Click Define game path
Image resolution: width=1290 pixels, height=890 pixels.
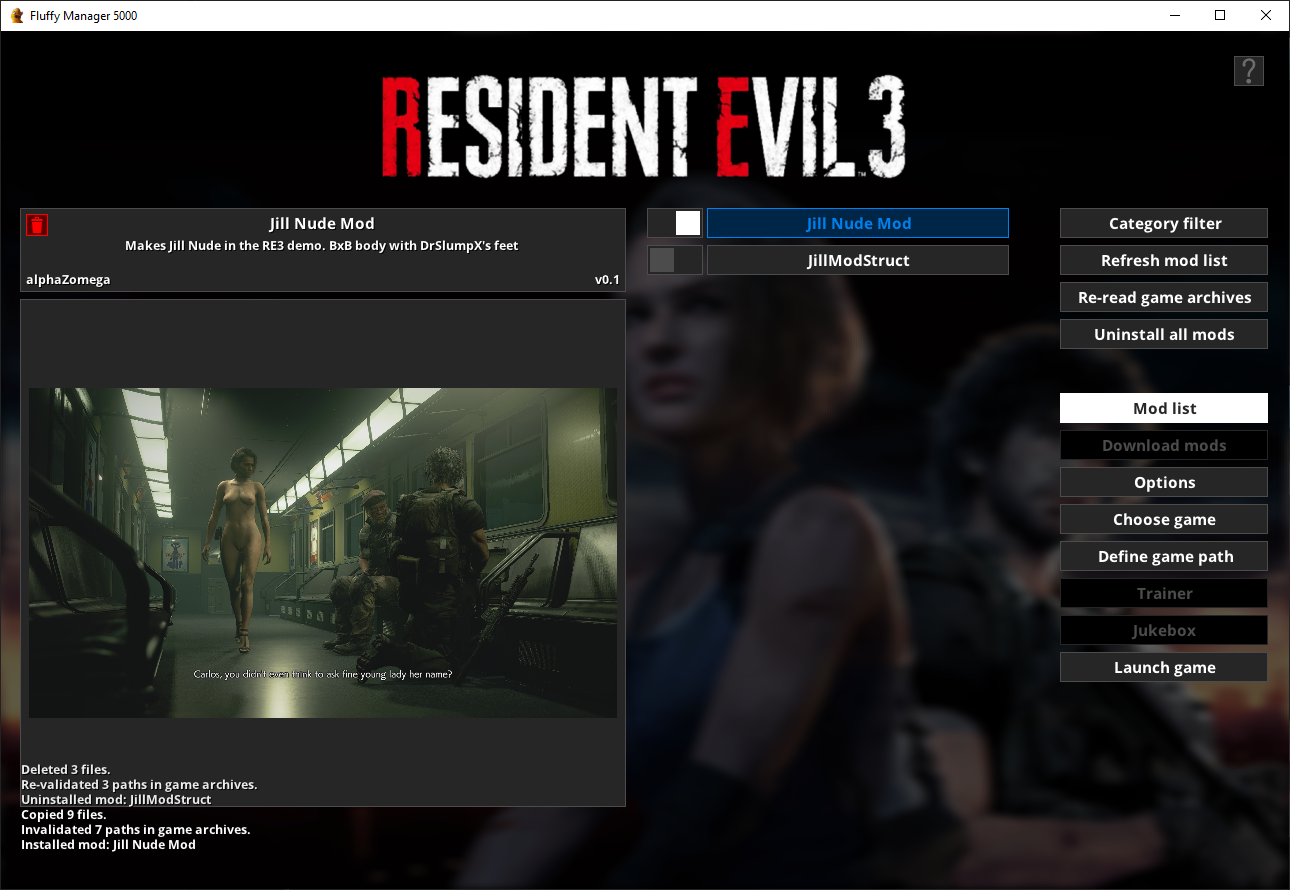[x=1164, y=556]
